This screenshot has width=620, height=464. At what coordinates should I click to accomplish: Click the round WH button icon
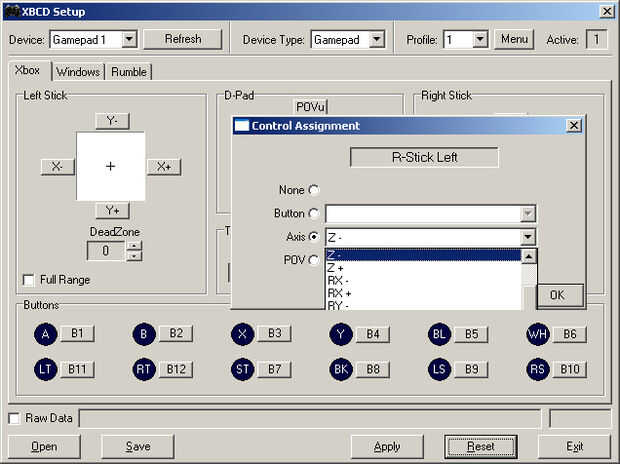pyautogui.click(x=538, y=334)
